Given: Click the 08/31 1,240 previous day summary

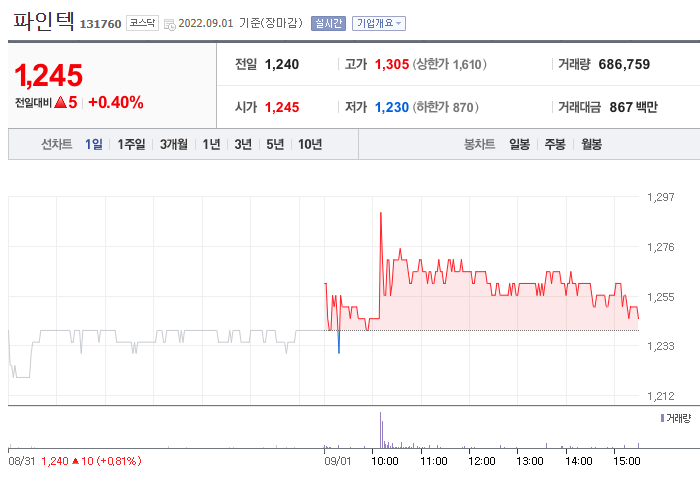Looking at the screenshot, I should [x=75, y=461].
